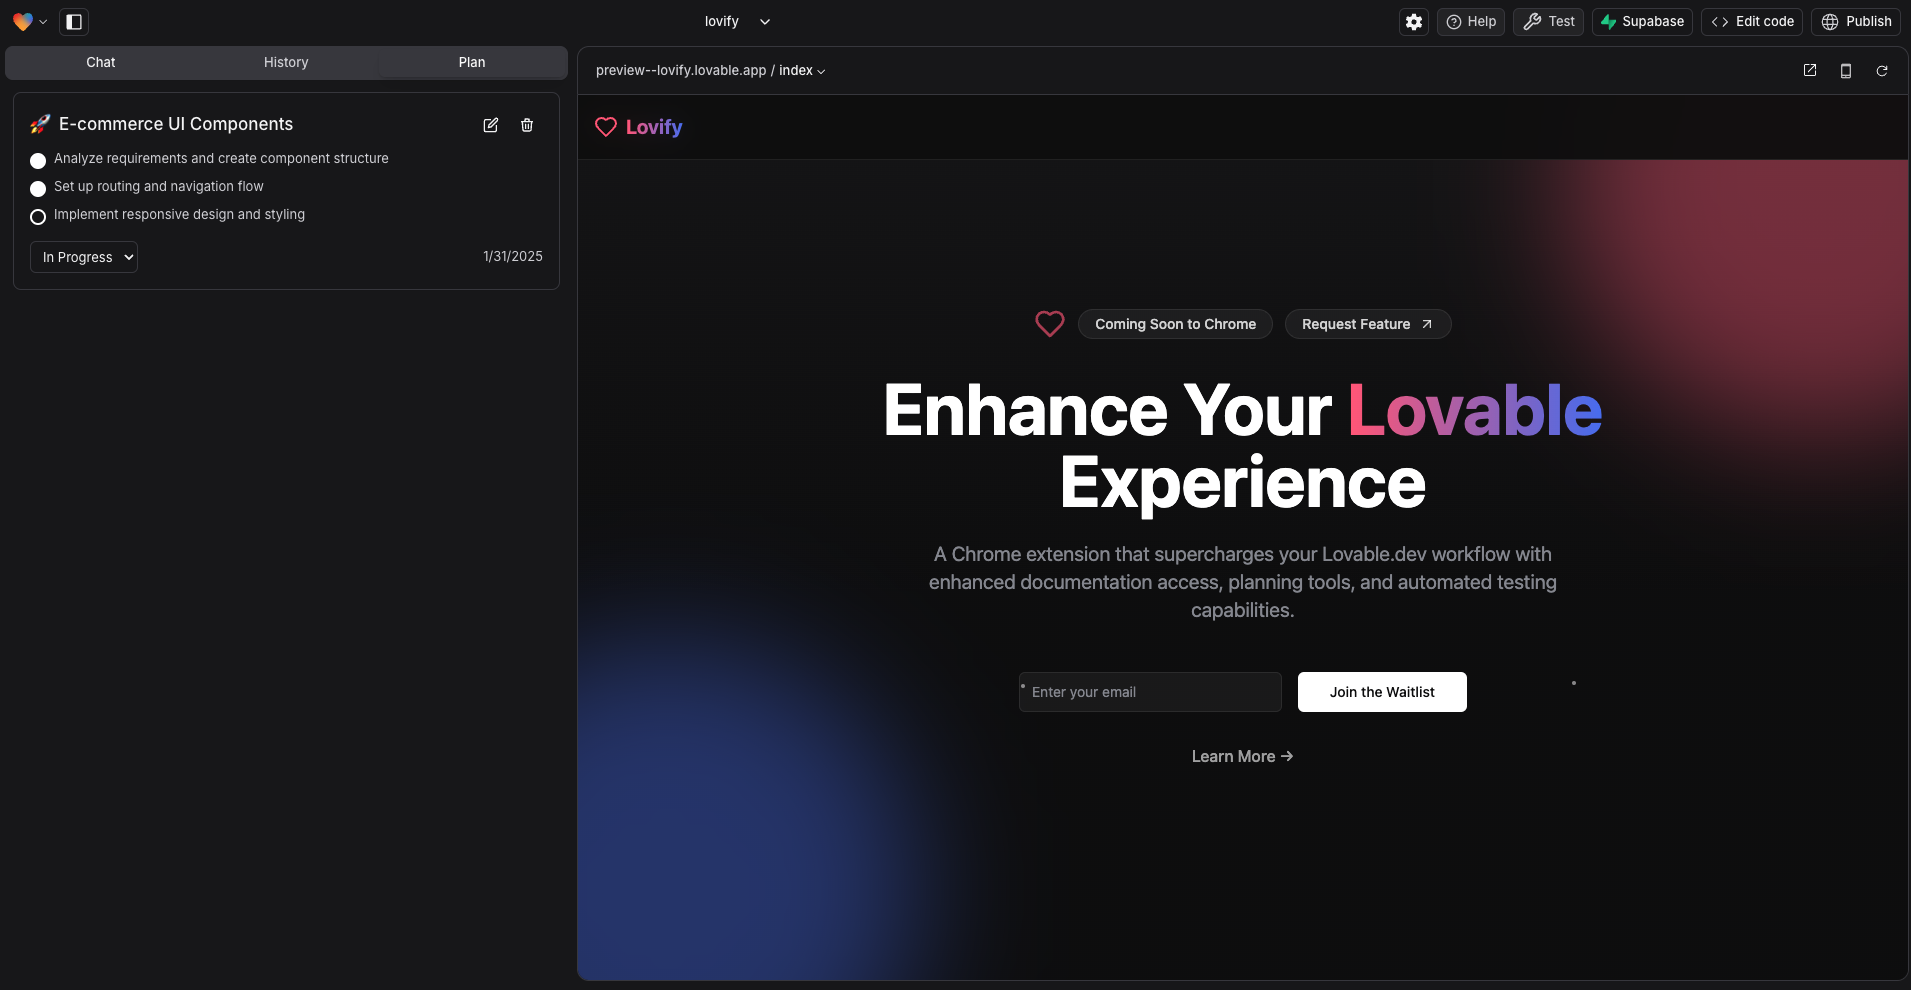Open the index page selector chevron
This screenshot has height=990, width=1911.
[x=821, y=71]
